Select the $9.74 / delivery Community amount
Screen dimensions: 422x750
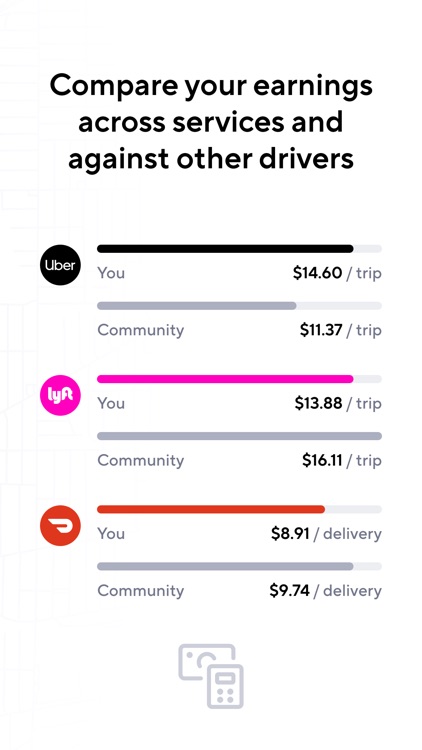[x=325, y=591]
